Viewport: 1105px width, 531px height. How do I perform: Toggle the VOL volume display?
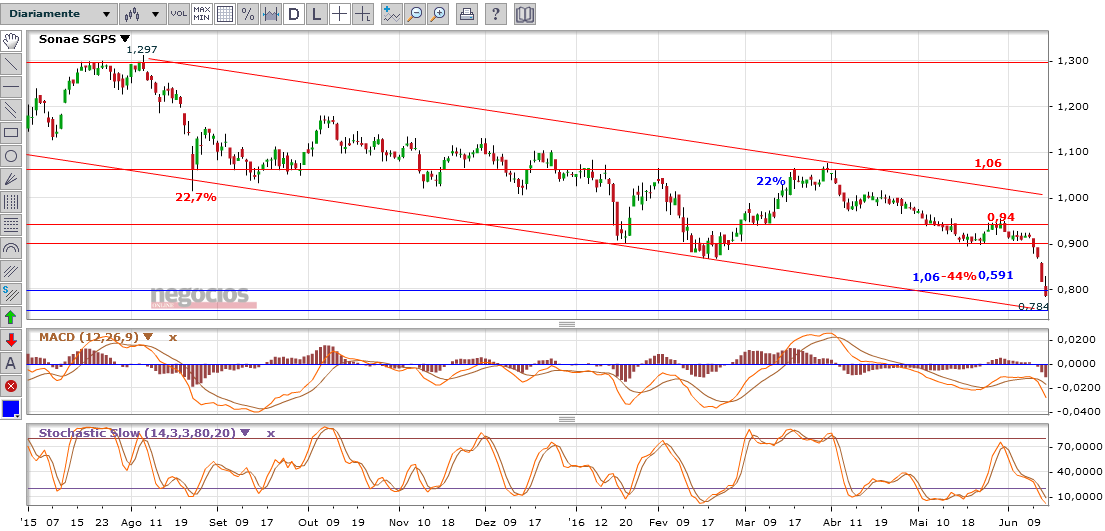179,13
